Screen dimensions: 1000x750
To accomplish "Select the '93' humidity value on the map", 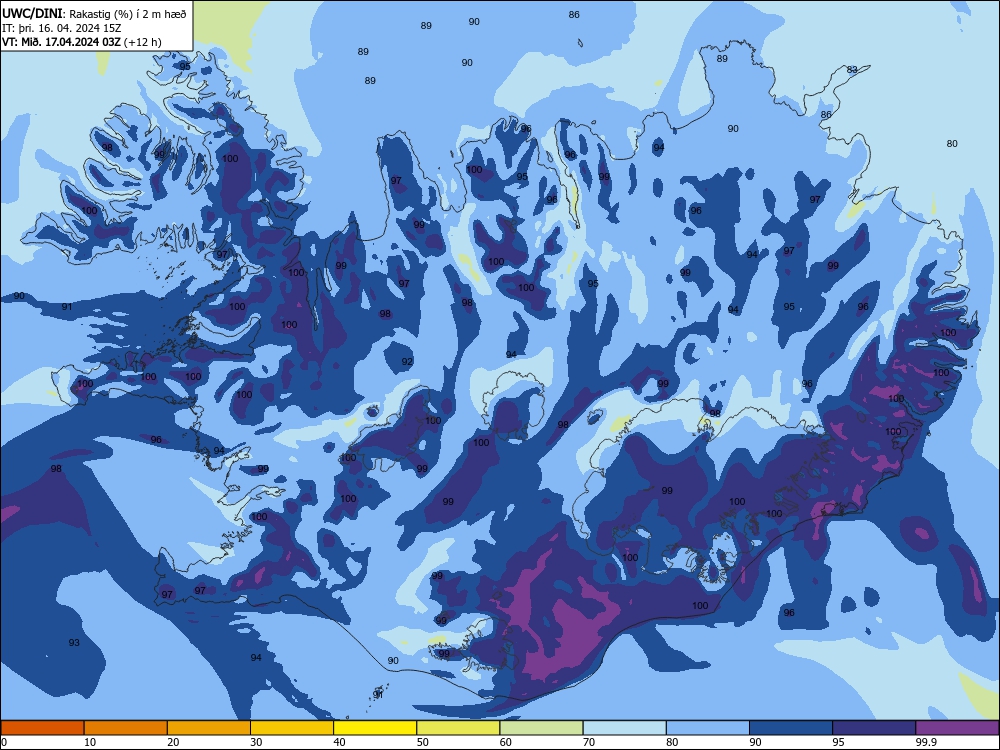I will tap(74, 642).
